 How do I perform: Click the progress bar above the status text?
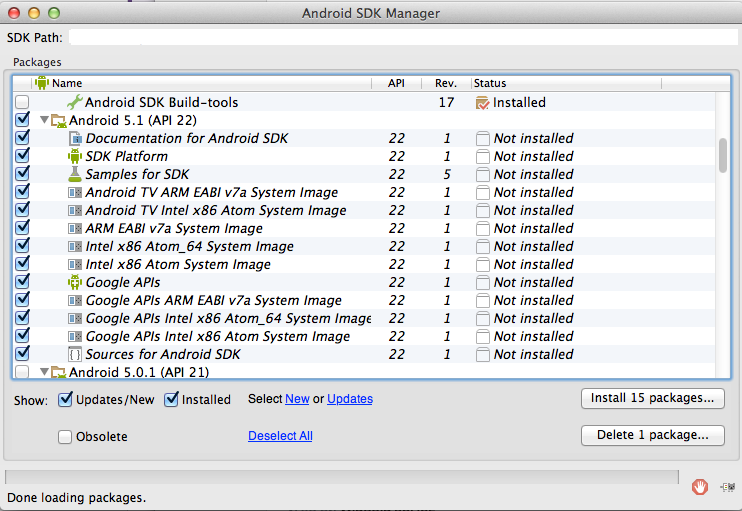tap(342, 477)
